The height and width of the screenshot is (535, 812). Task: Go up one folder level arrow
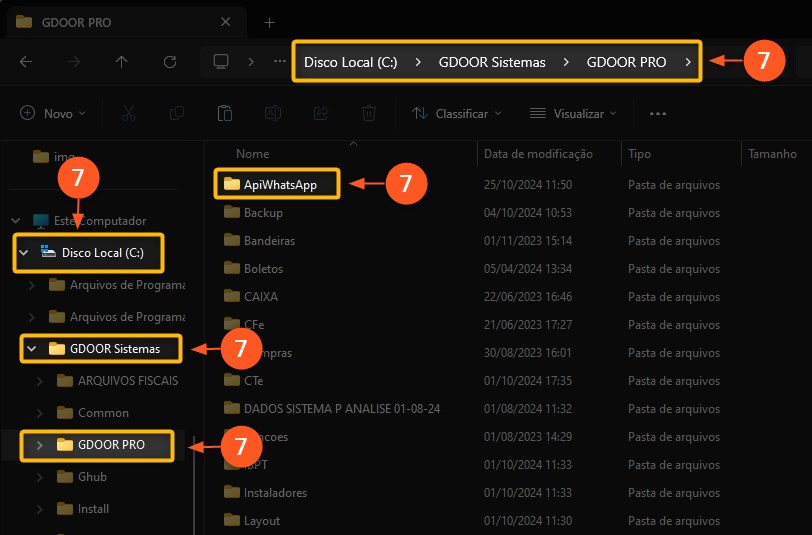[122, 62]
